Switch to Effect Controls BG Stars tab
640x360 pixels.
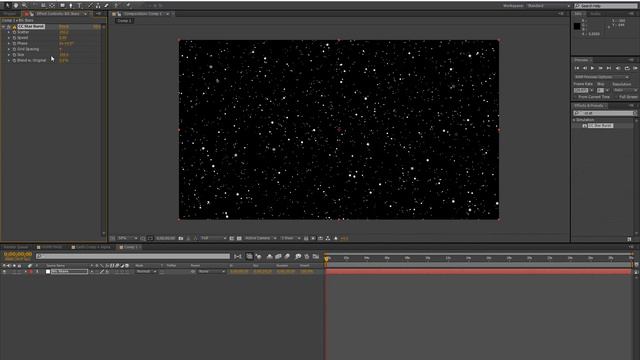(58, 14)
